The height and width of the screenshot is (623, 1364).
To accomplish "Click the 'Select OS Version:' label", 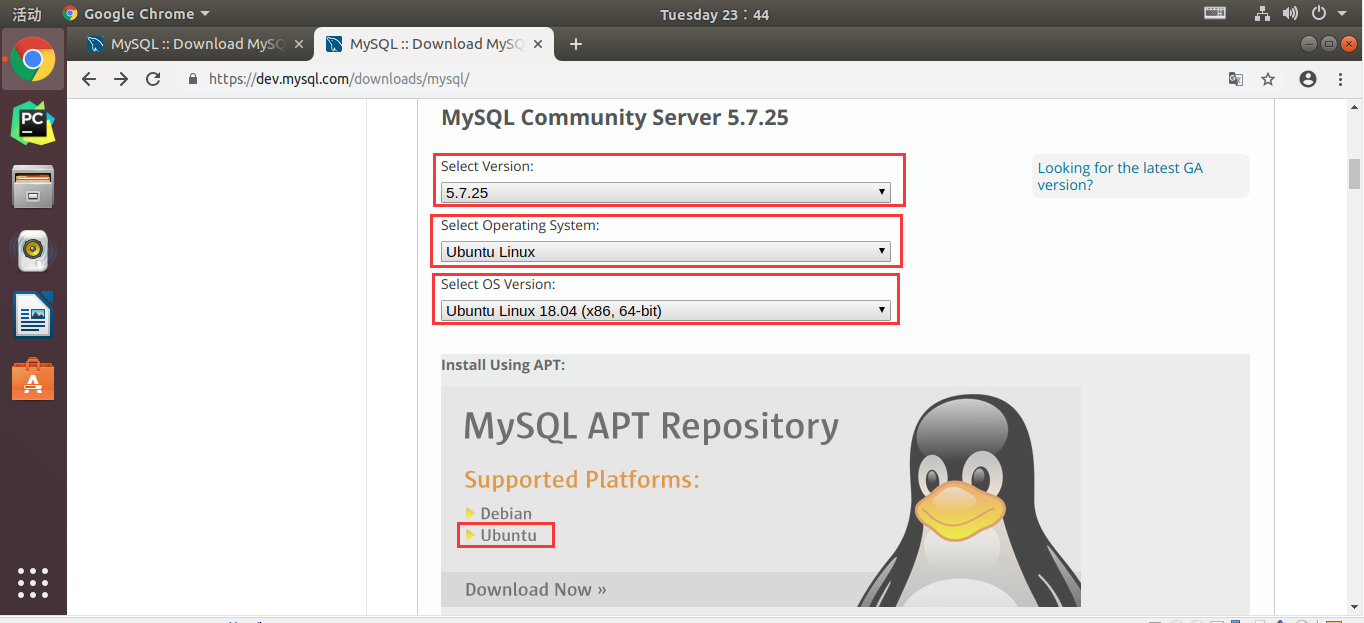I will [x=498, y=285].
